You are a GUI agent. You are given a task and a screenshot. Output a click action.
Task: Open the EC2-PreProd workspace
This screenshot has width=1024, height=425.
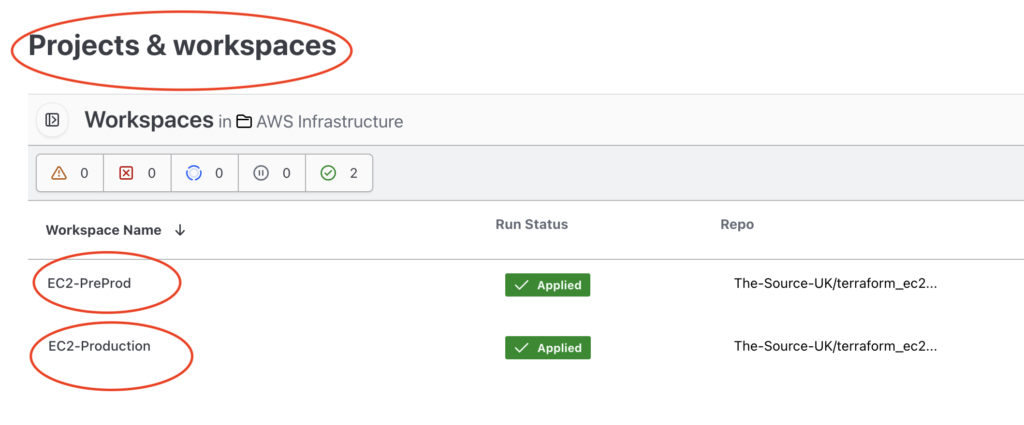[x=89, y=283]
